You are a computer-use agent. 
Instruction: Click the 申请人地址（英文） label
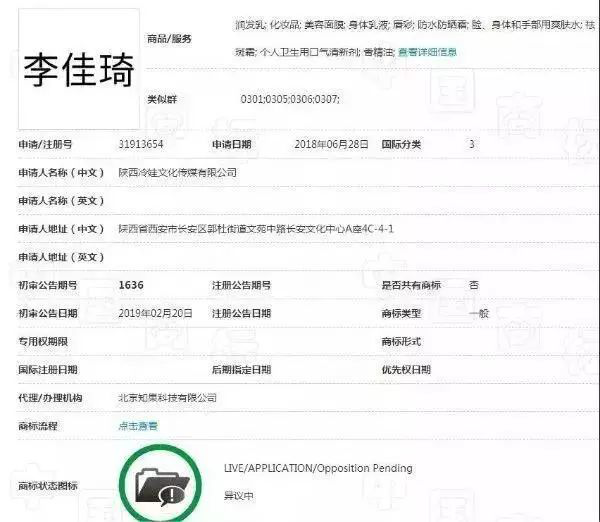(61, 257)
